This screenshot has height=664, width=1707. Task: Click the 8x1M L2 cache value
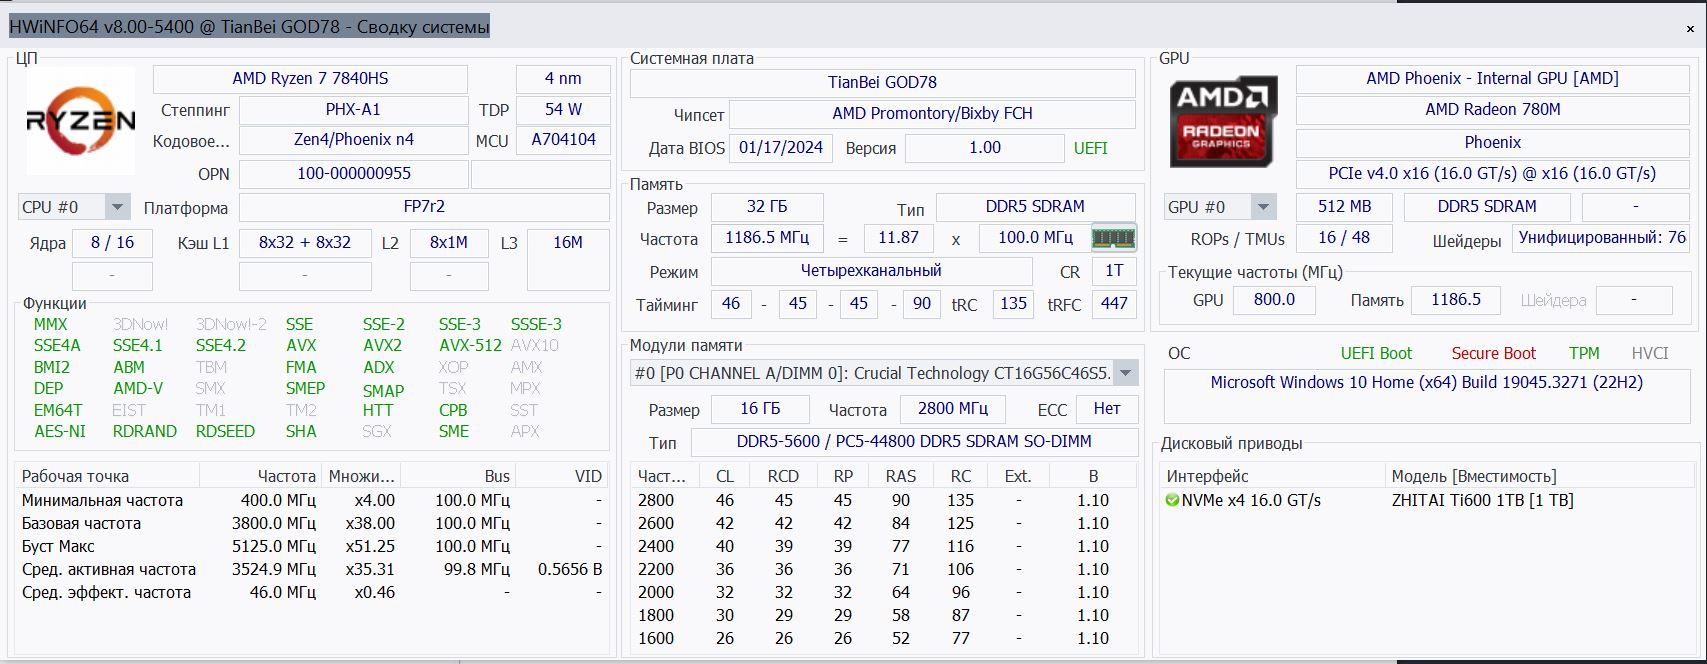(449, 243)
